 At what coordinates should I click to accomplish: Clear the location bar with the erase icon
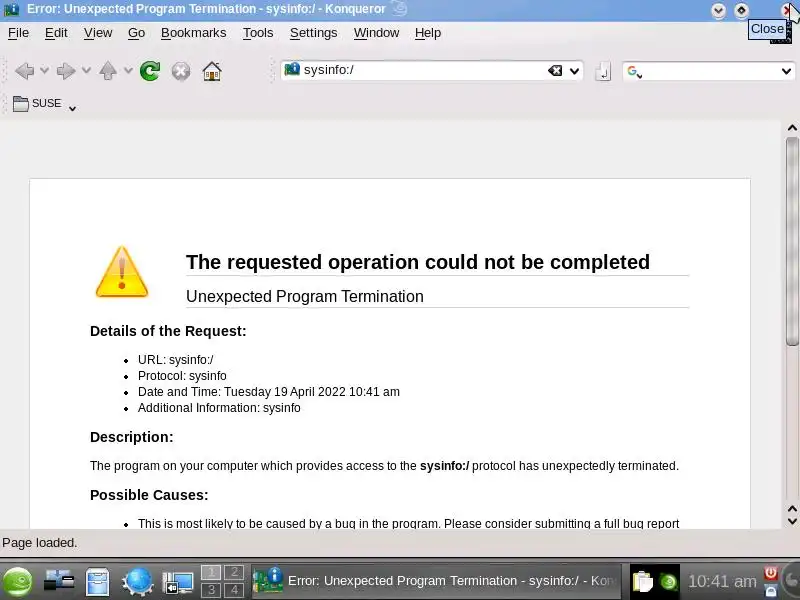[x=555, y=70]
